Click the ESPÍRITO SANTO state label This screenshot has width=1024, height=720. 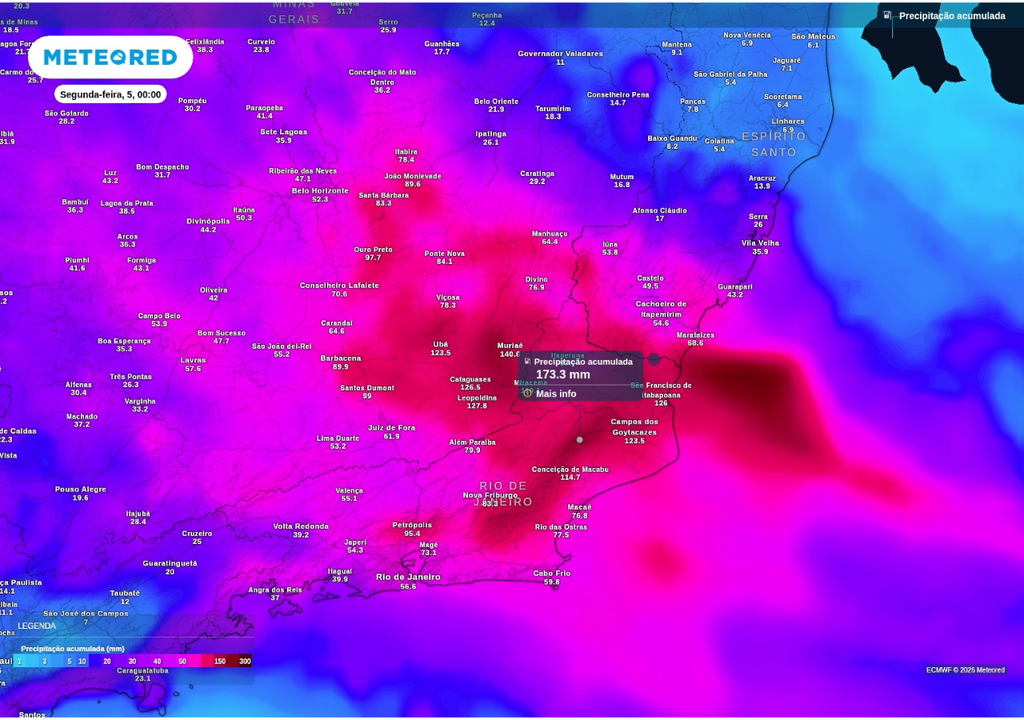coord(774,144)
